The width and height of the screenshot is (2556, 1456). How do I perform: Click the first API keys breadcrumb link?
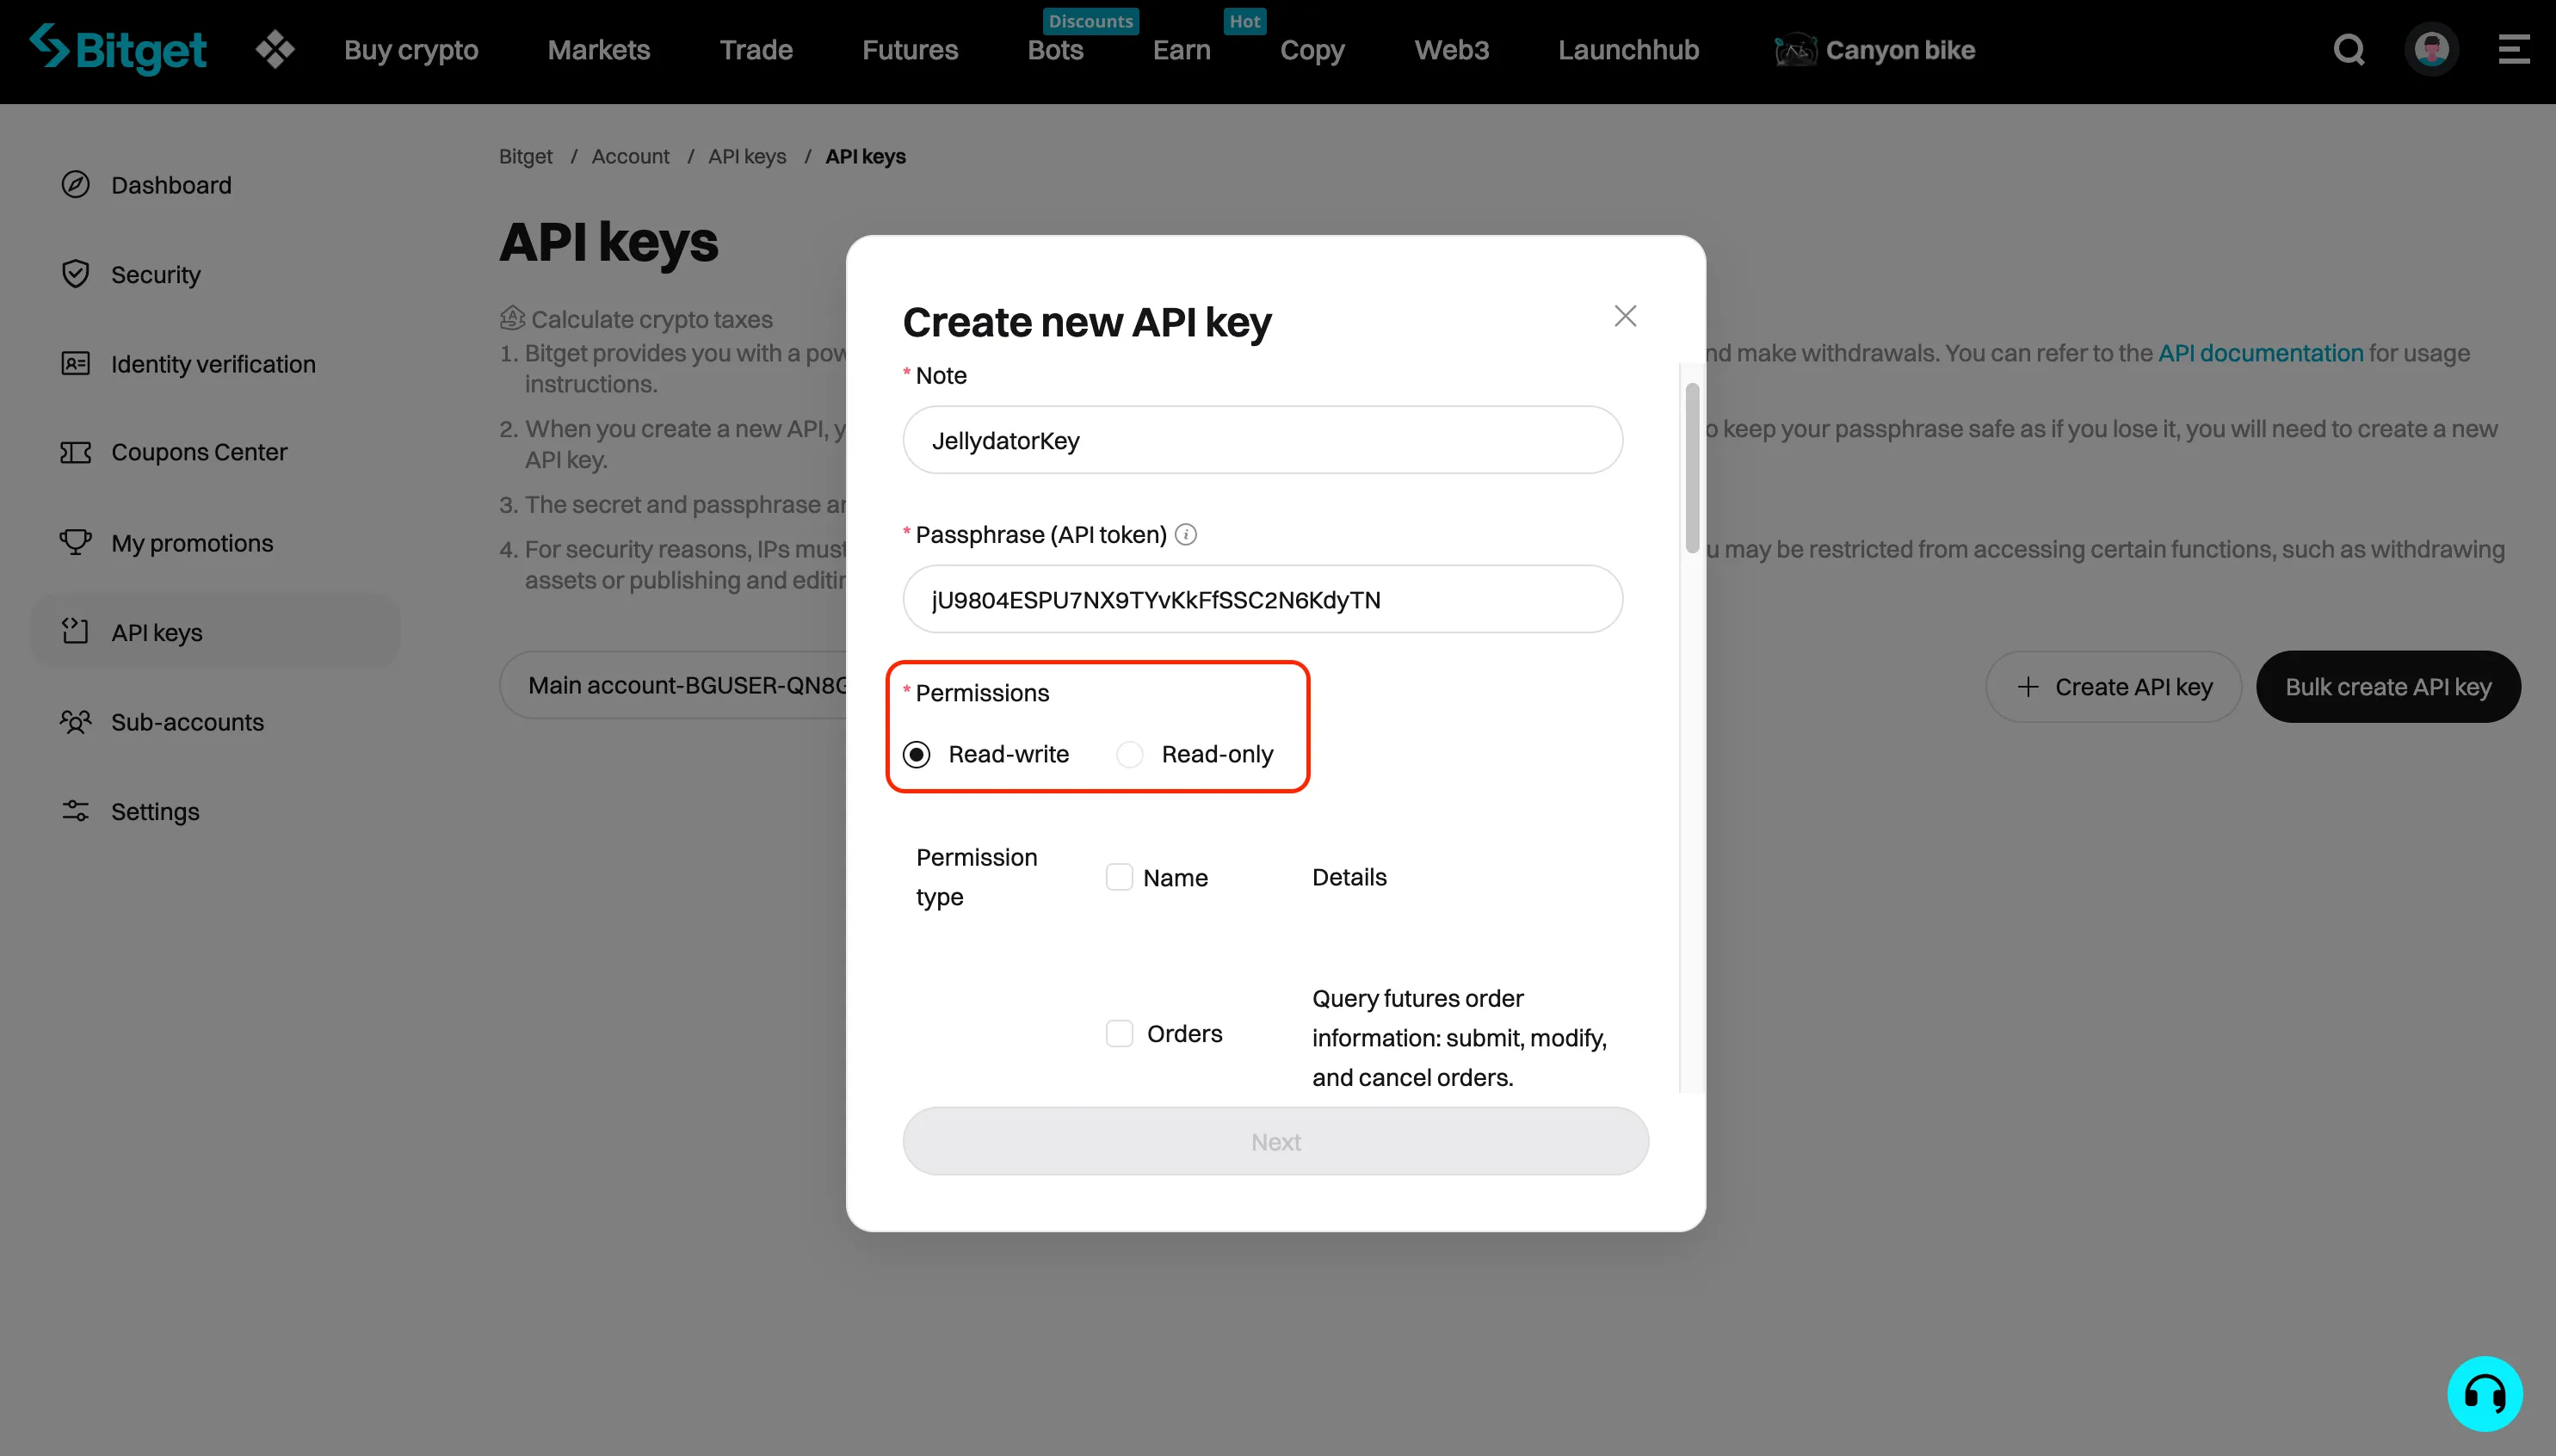pyautogui.click(x=747, y=156)
